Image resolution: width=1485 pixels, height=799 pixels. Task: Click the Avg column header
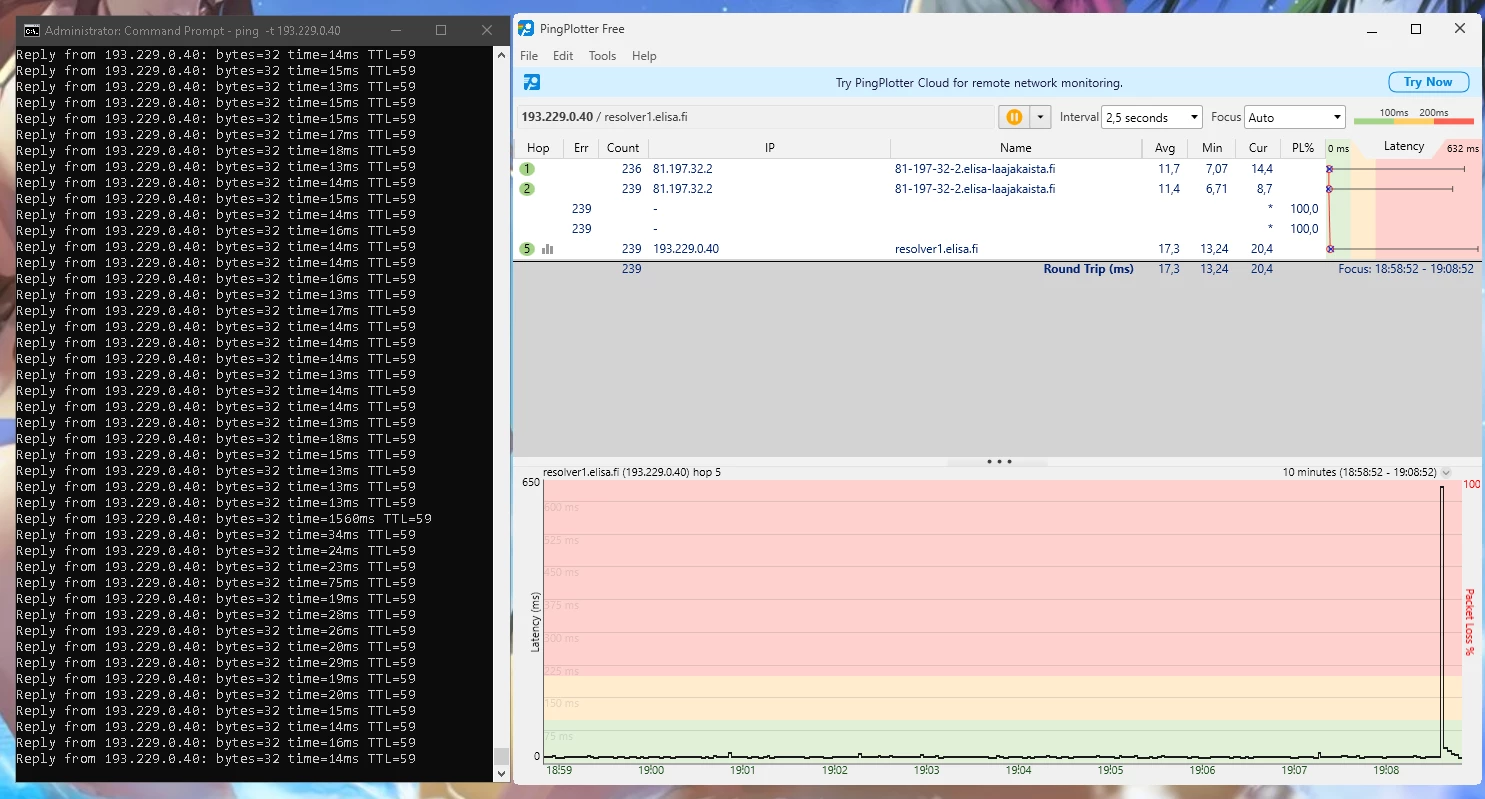[x=1165, y=148]
